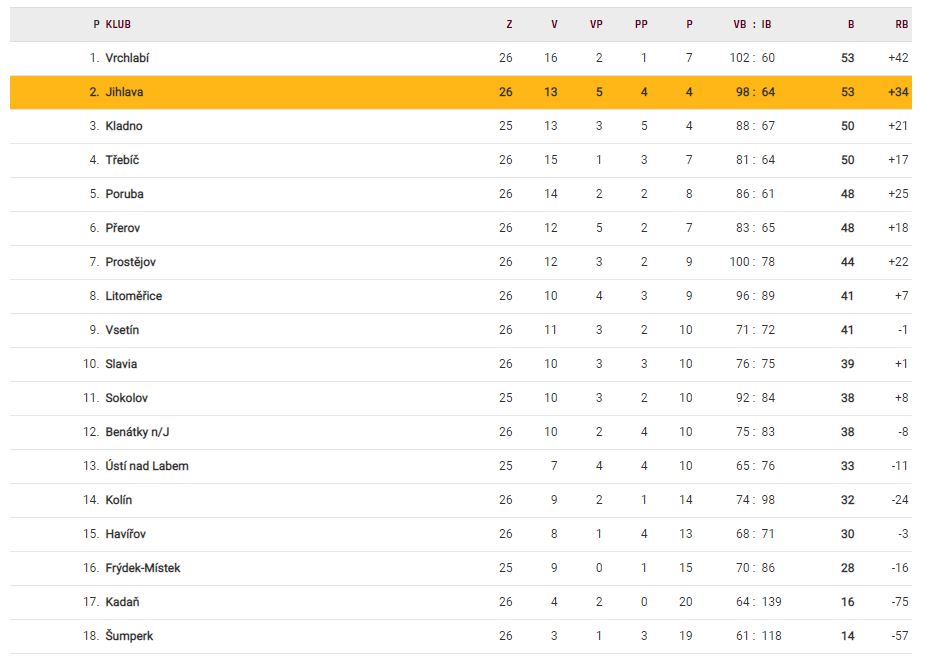The width and height of the screenshot is (929, 659).
Task: Open the Poruba club link
Action: click(124, 194)
